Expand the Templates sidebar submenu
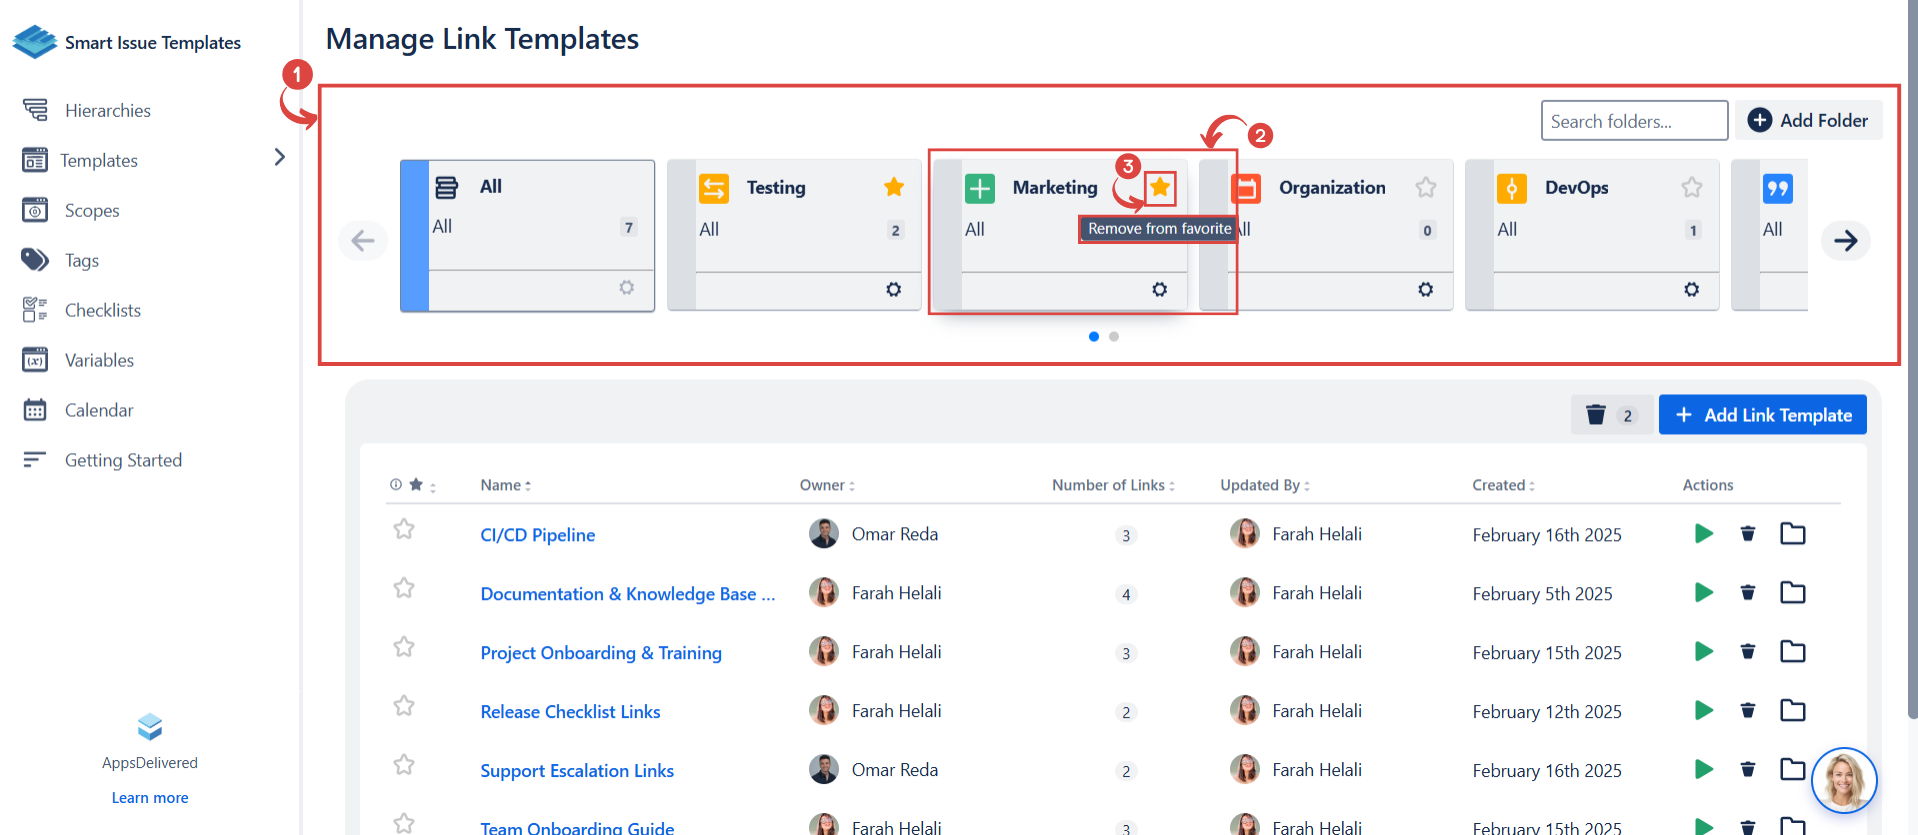 coord(279,158)
